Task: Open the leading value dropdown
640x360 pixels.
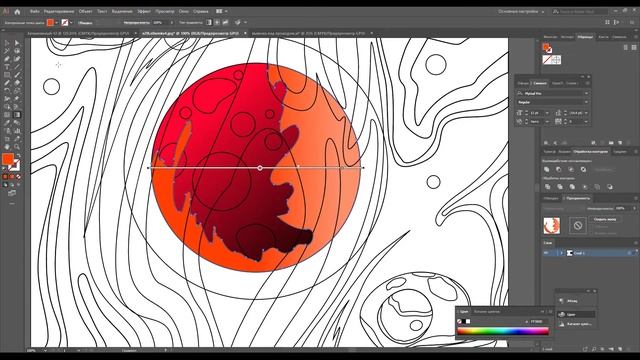Action: [x=587, y=113]
